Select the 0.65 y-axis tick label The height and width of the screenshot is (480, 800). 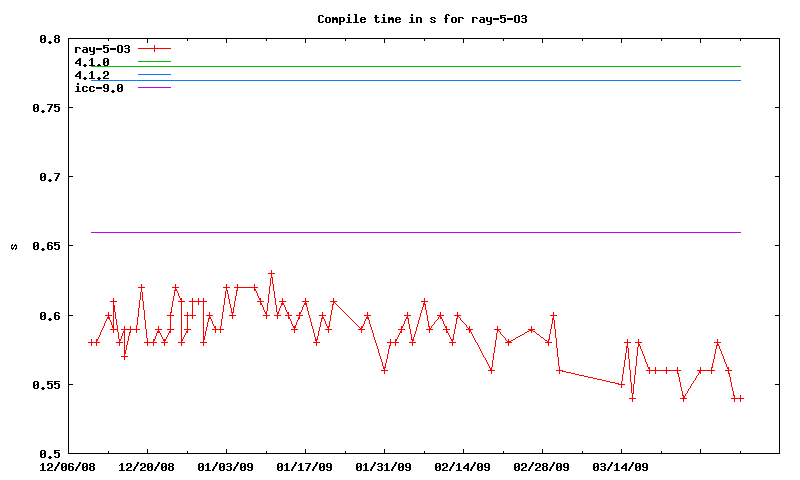click(x=46, y=246)
